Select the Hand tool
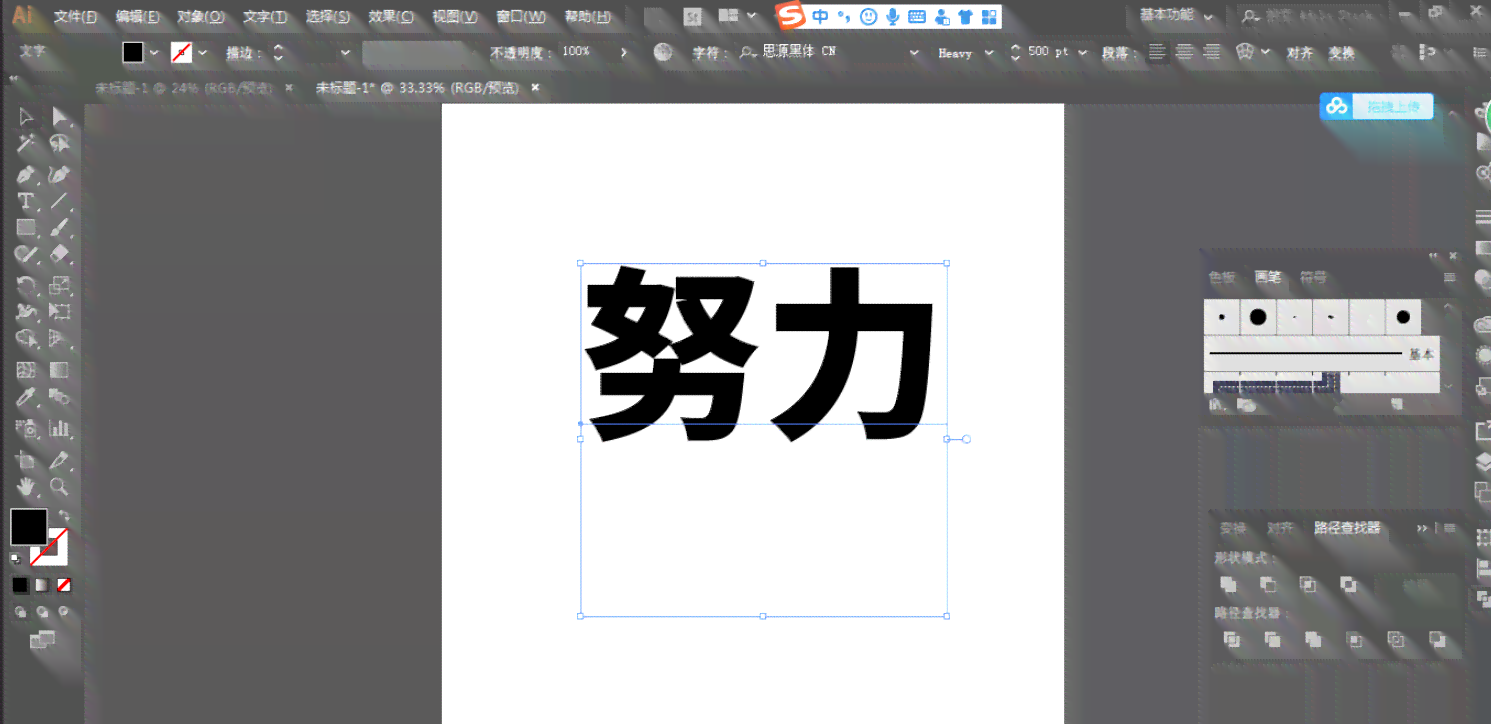The height and width of the screenshot is (724, 1491). pyautogui.click(x=27, y=488)
